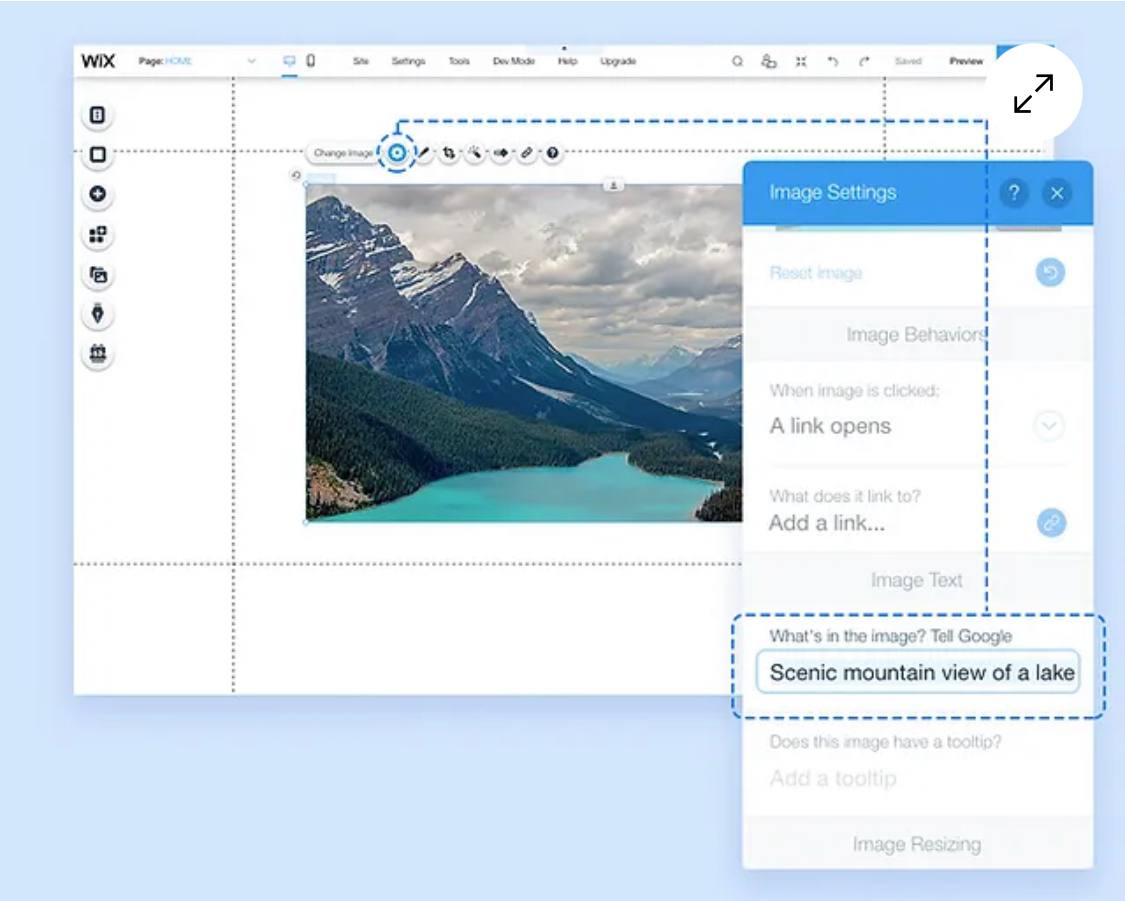Click the alt text field 'Scenic mountain view'

918,672
